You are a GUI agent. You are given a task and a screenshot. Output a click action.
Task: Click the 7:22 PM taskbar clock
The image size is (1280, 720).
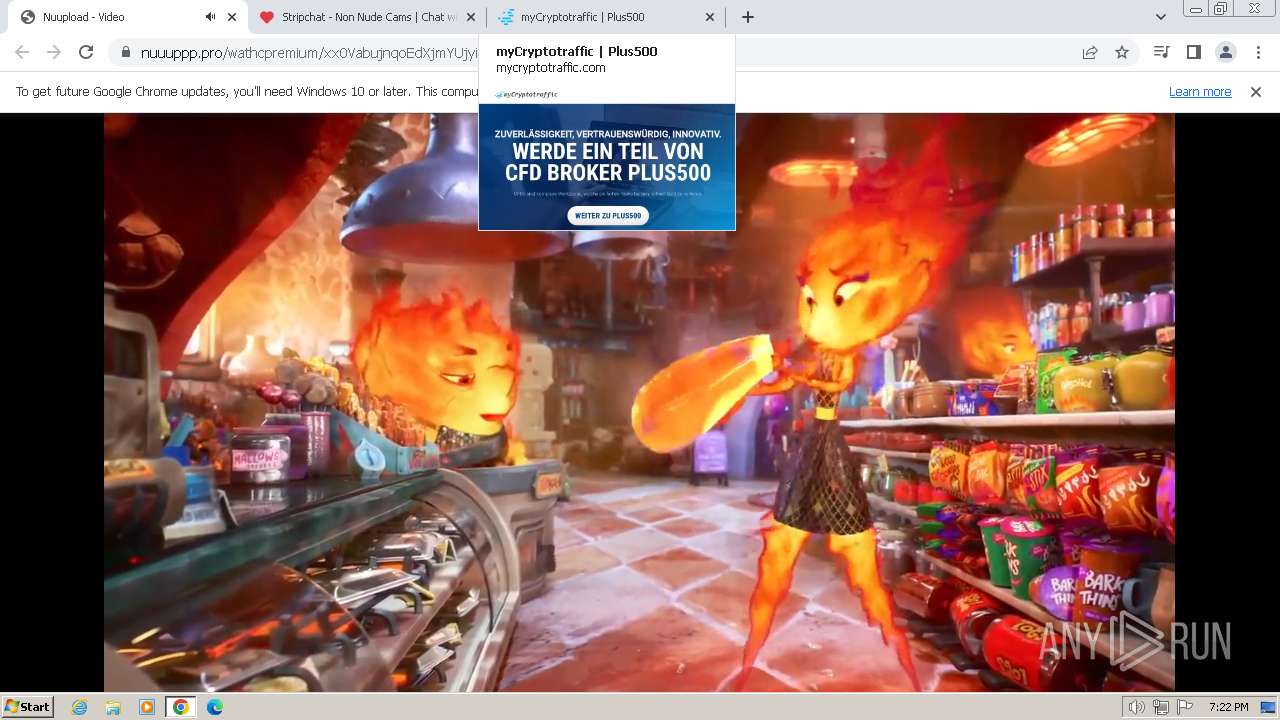click(x=1228, y=707)
